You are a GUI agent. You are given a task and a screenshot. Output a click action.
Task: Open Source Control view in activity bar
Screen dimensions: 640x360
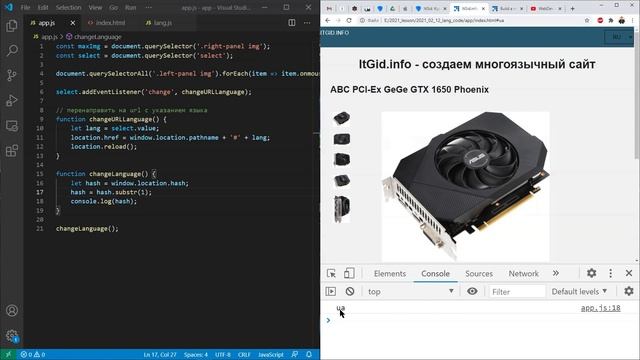(12, 75)
